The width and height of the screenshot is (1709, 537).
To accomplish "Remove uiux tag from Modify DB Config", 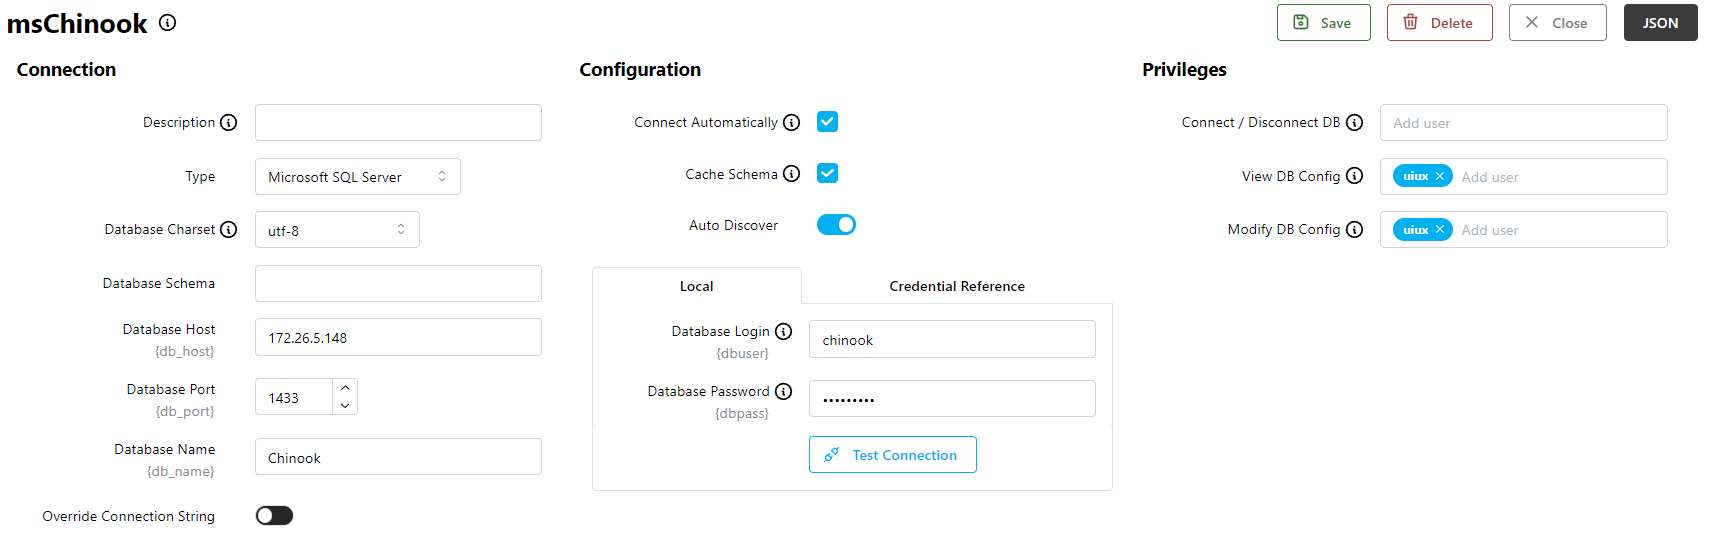I will [1440, 230].
